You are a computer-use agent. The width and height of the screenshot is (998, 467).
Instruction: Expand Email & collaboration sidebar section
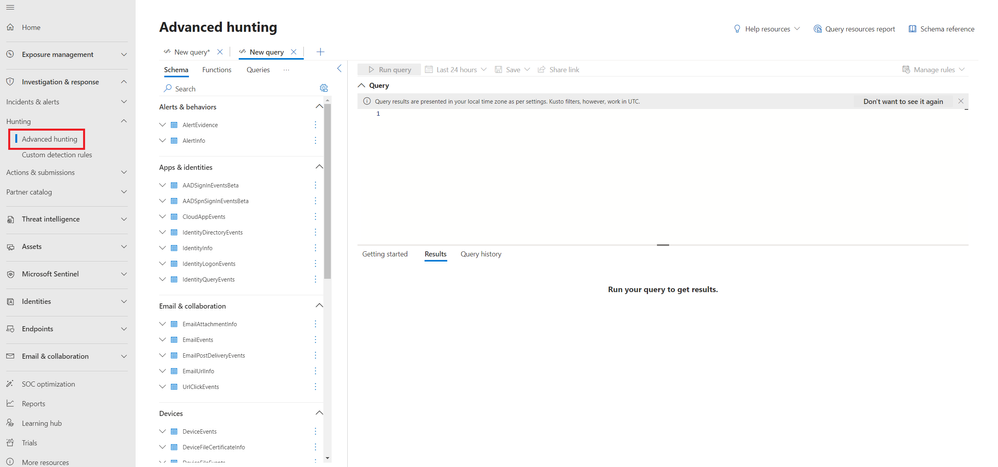(x=123, y=356)
